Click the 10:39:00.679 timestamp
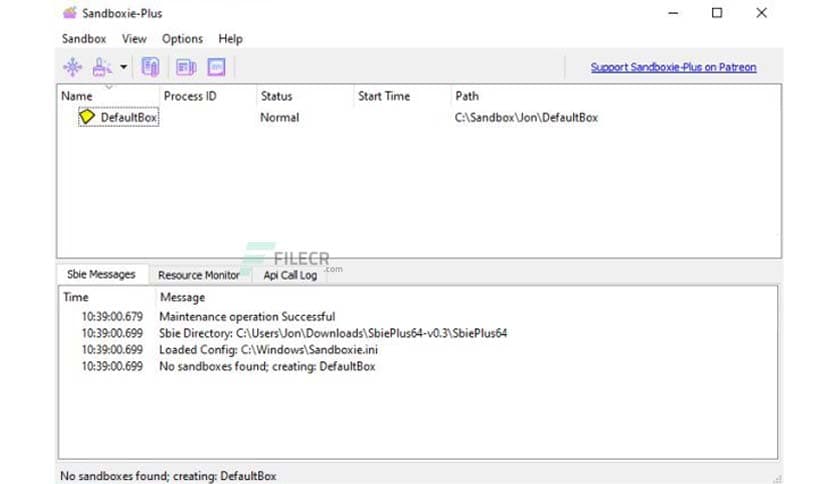This screenshot has height=484, width=836. [112, 317]
